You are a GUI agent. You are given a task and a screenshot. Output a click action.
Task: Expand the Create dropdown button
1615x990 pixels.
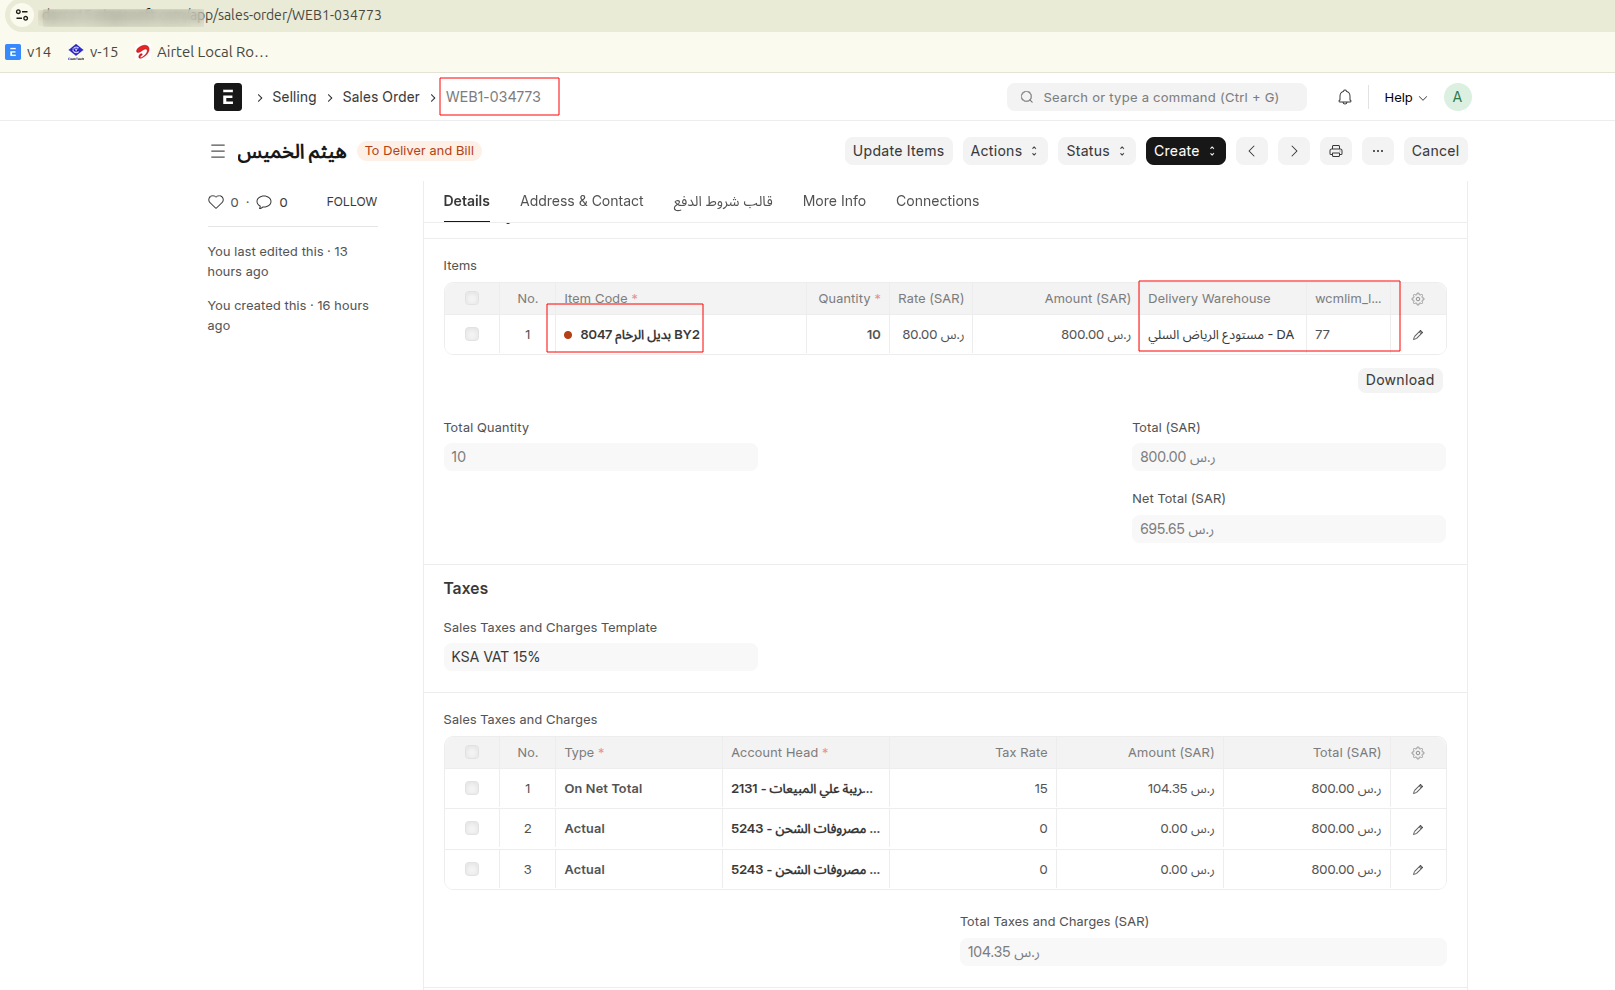coord(1184,151)
